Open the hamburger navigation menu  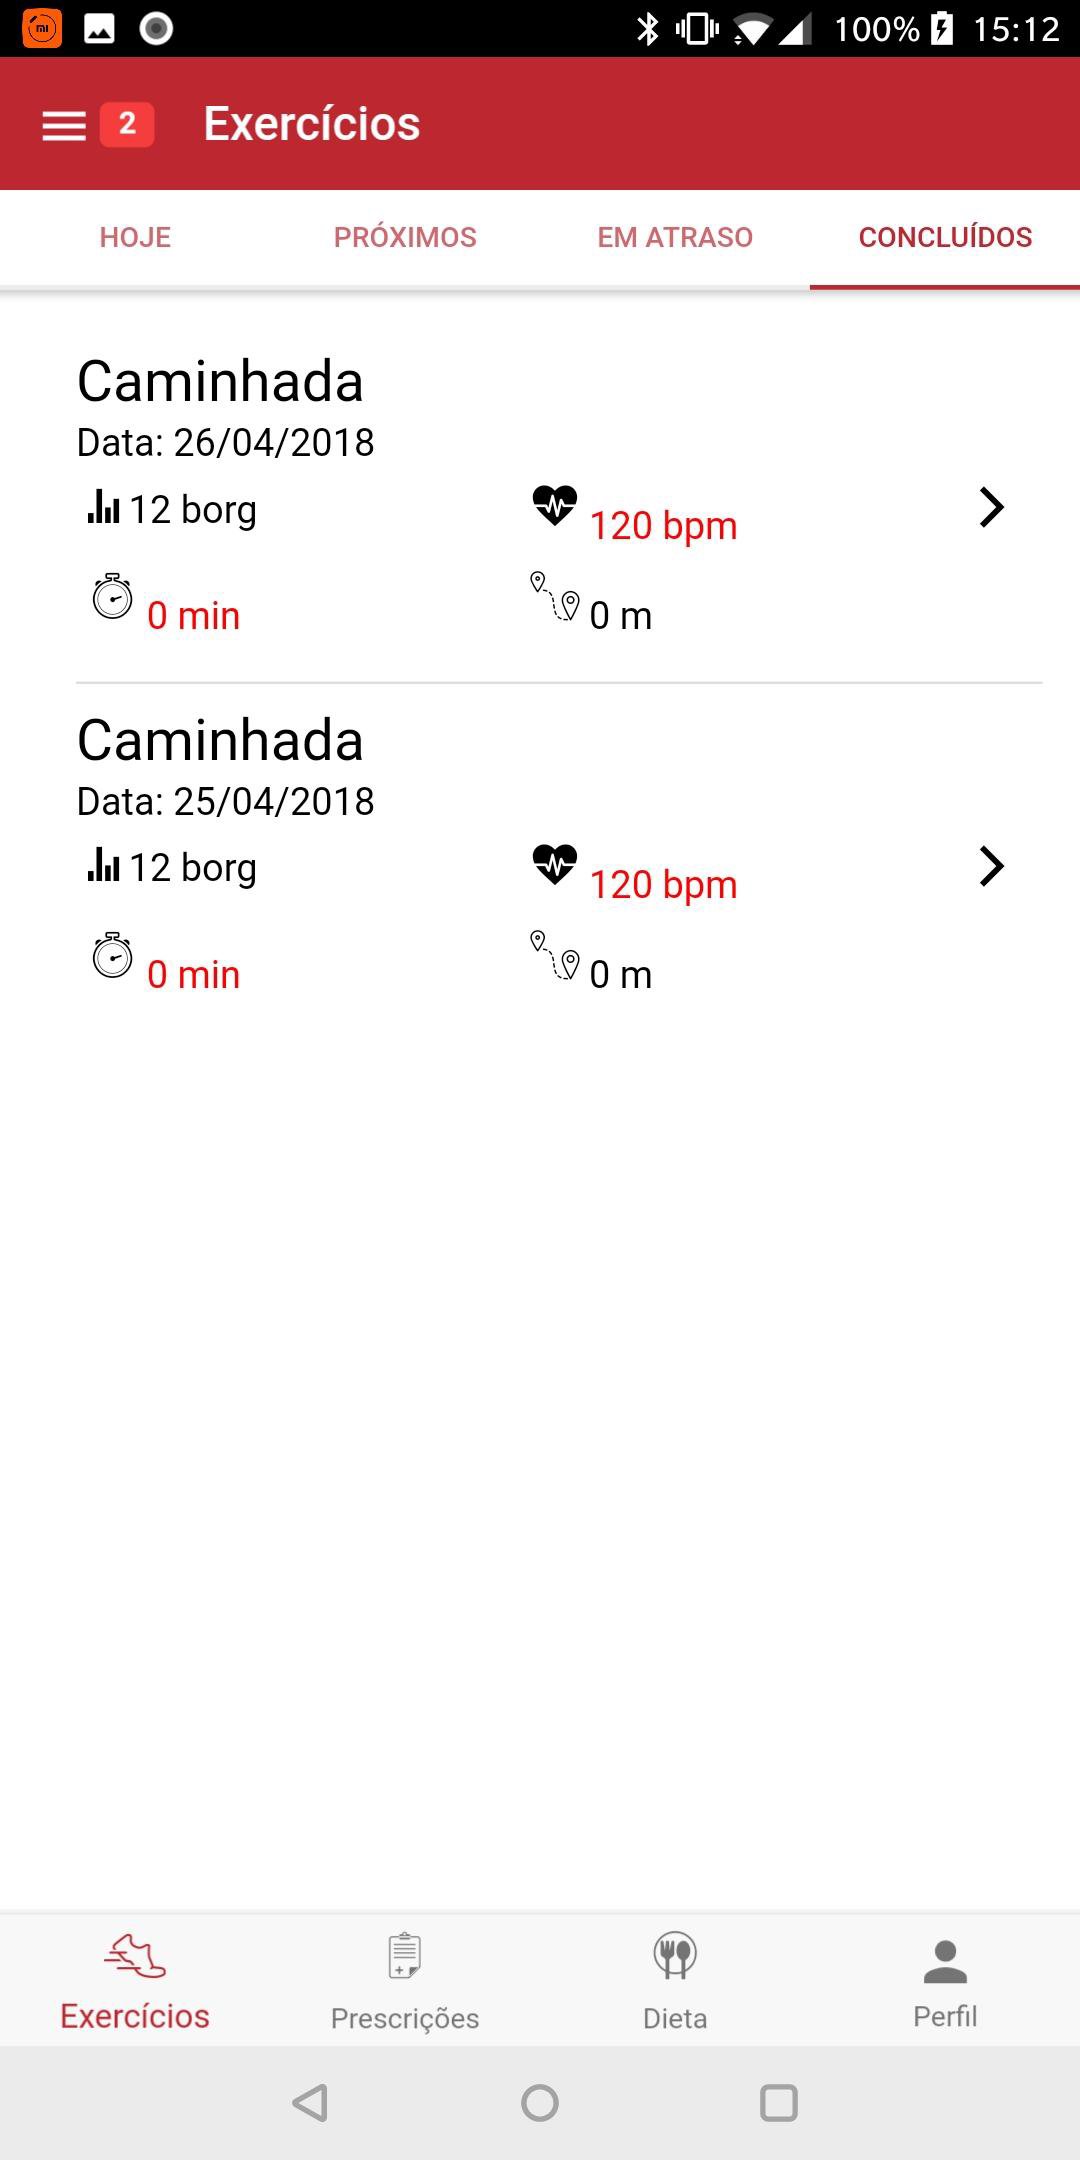[x=63, y=125]
